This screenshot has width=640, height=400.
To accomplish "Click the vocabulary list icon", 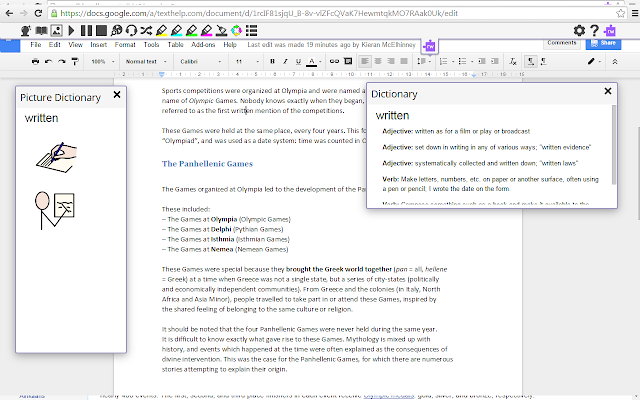I will (x=251, y=31).
